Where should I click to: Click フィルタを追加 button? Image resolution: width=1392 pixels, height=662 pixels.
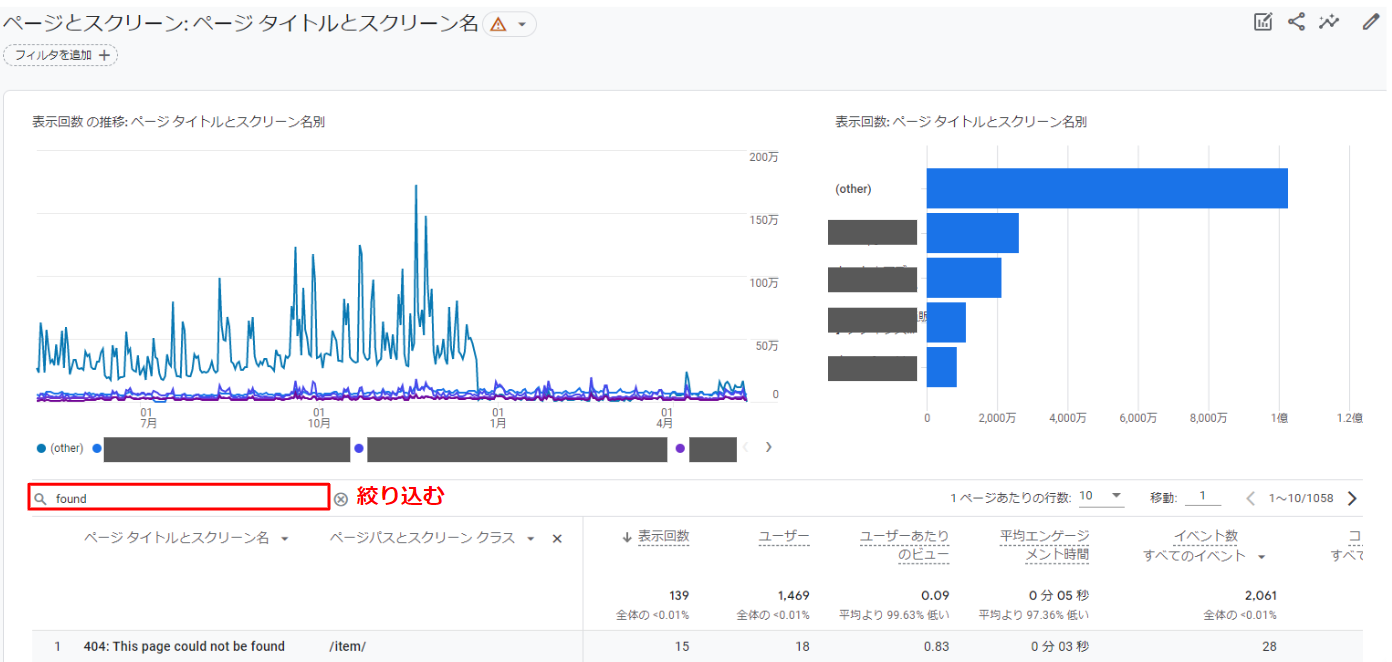pos(61,55)
